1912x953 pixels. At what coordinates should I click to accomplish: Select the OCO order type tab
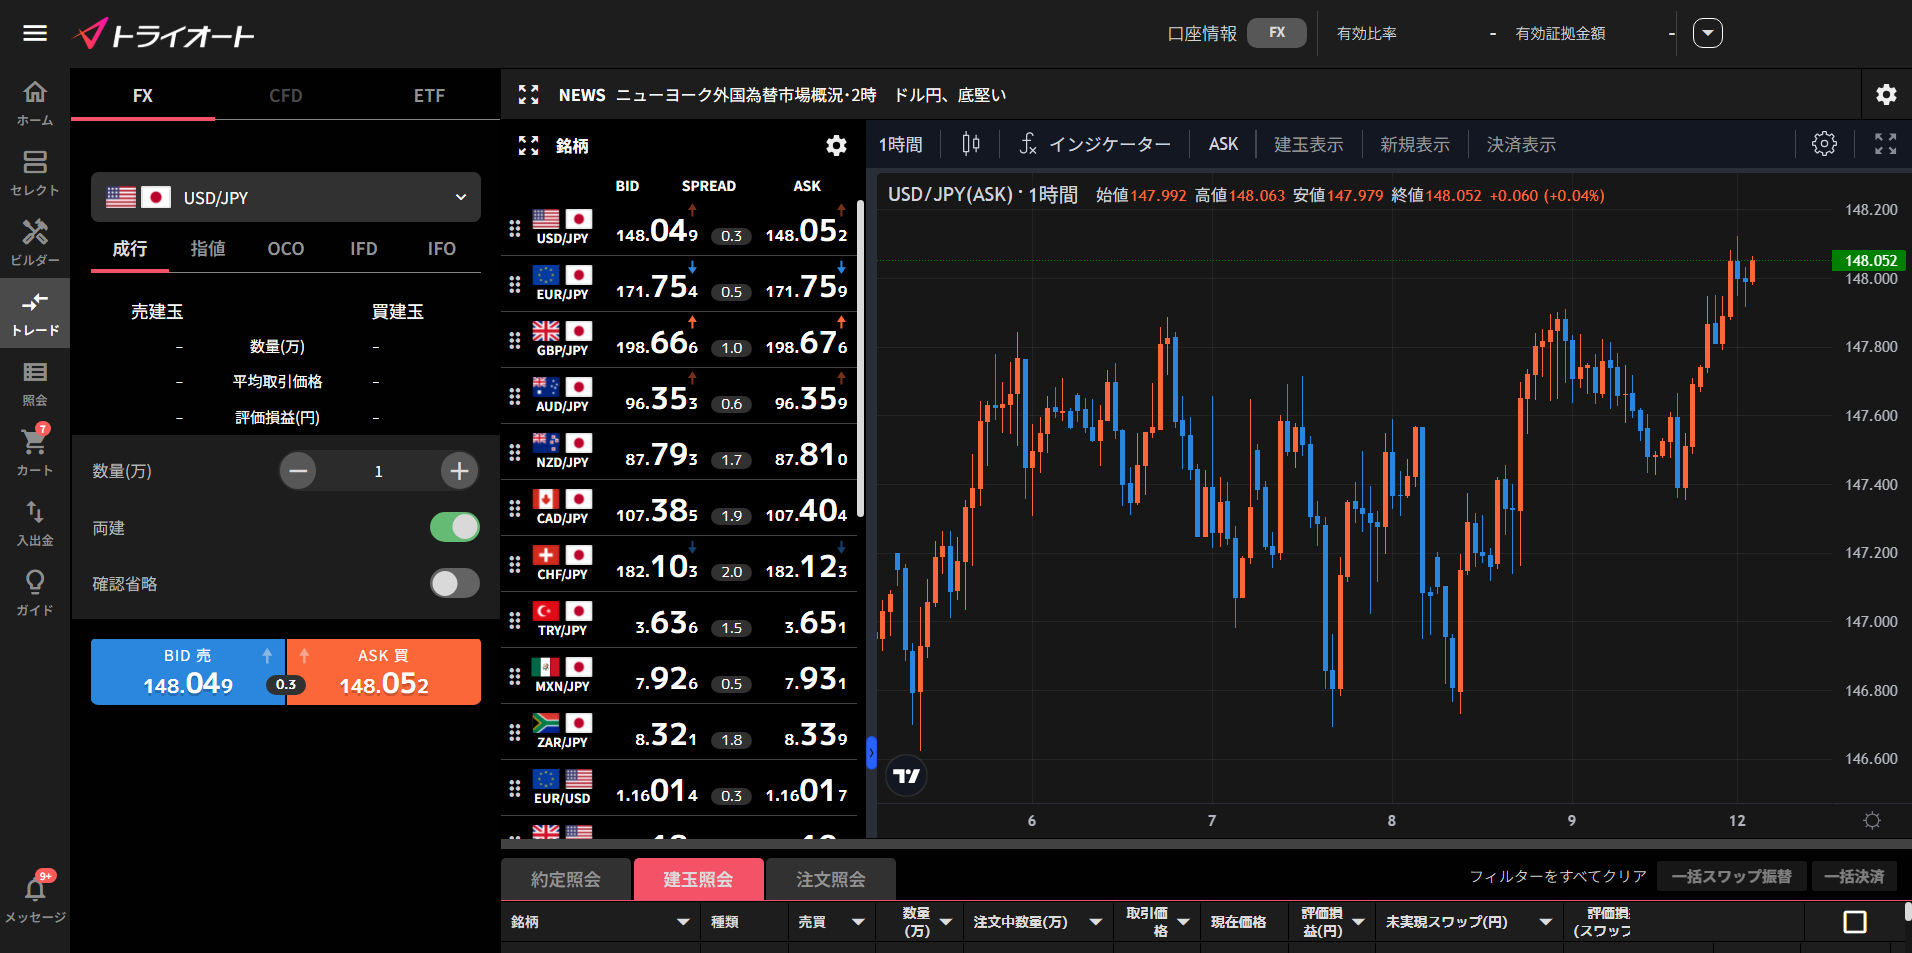[285, 249]
